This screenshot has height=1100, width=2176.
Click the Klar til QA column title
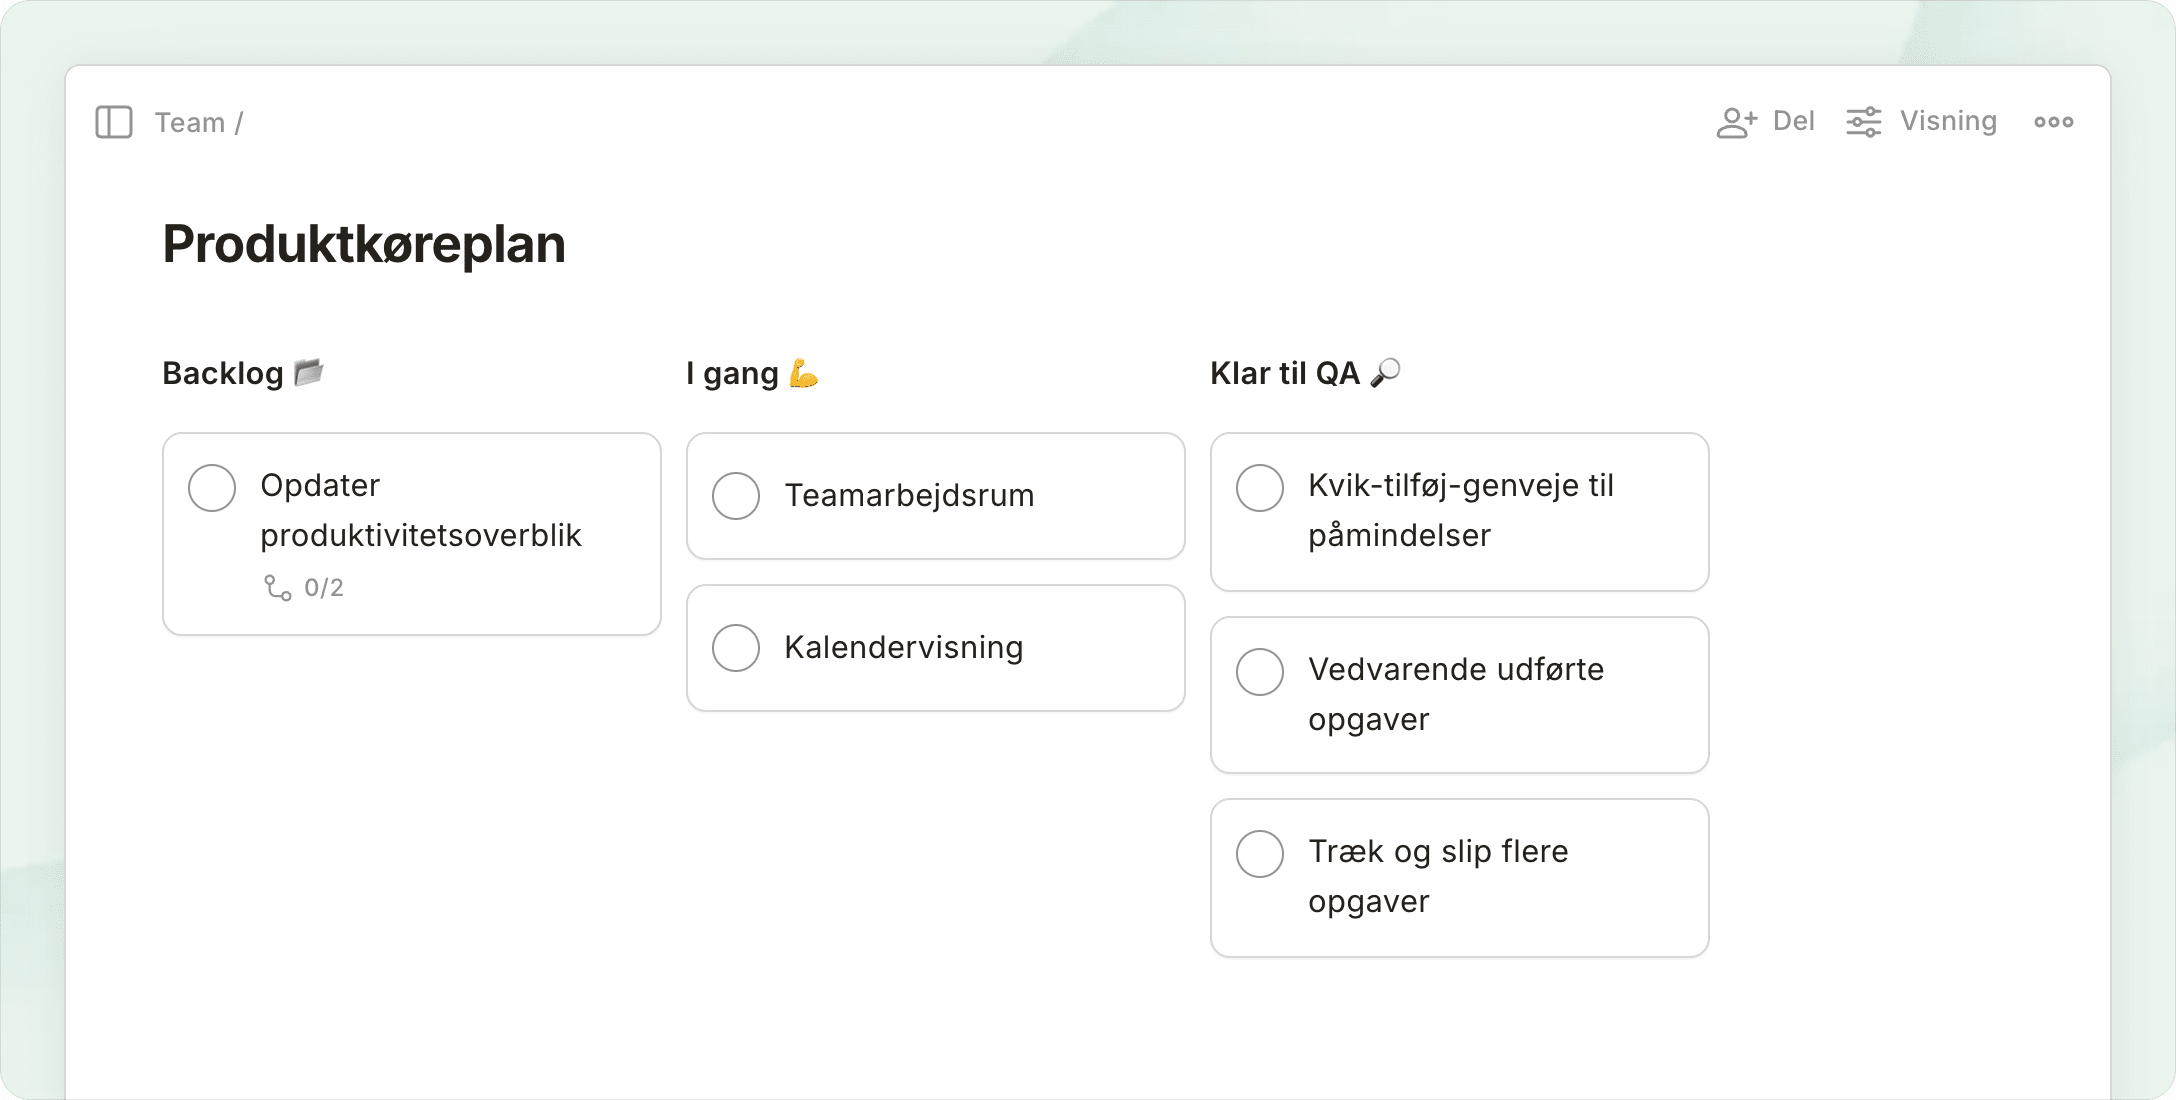[x=1284, y=373]
